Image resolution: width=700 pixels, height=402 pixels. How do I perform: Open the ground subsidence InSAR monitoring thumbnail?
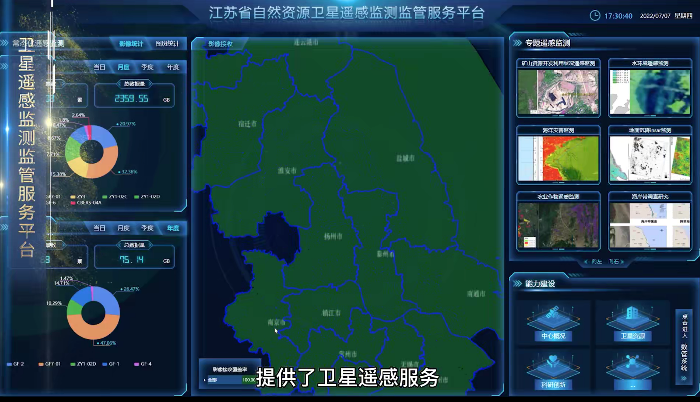tap(650, 155)
